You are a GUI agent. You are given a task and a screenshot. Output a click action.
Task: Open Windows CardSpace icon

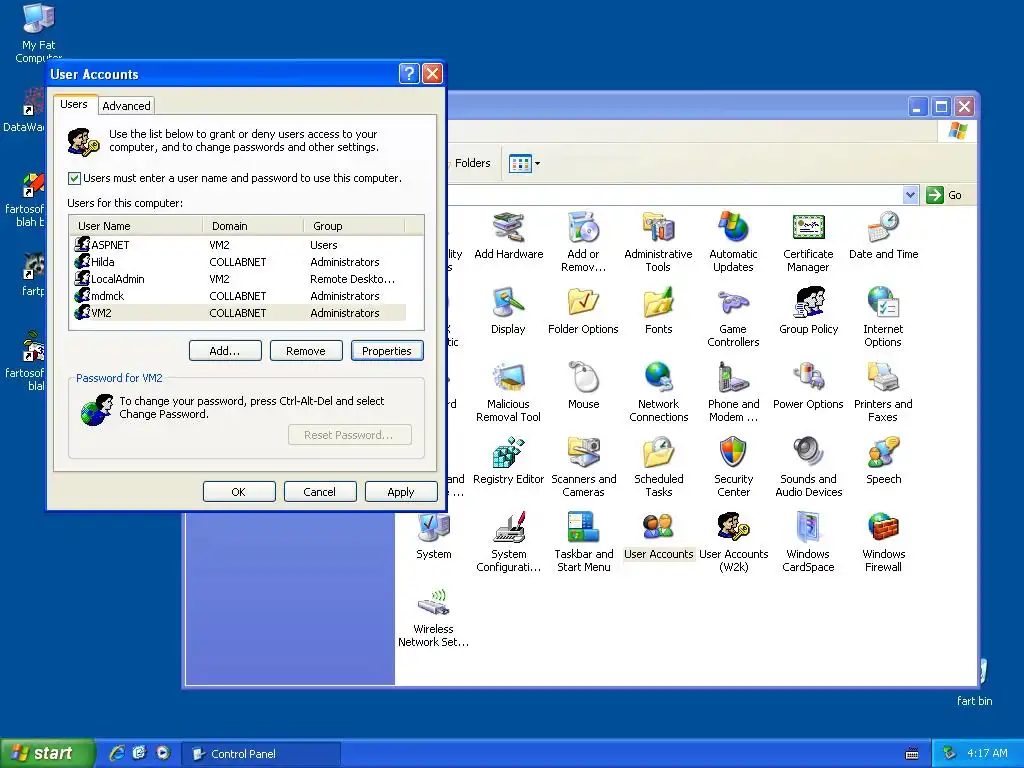point(808,541)
